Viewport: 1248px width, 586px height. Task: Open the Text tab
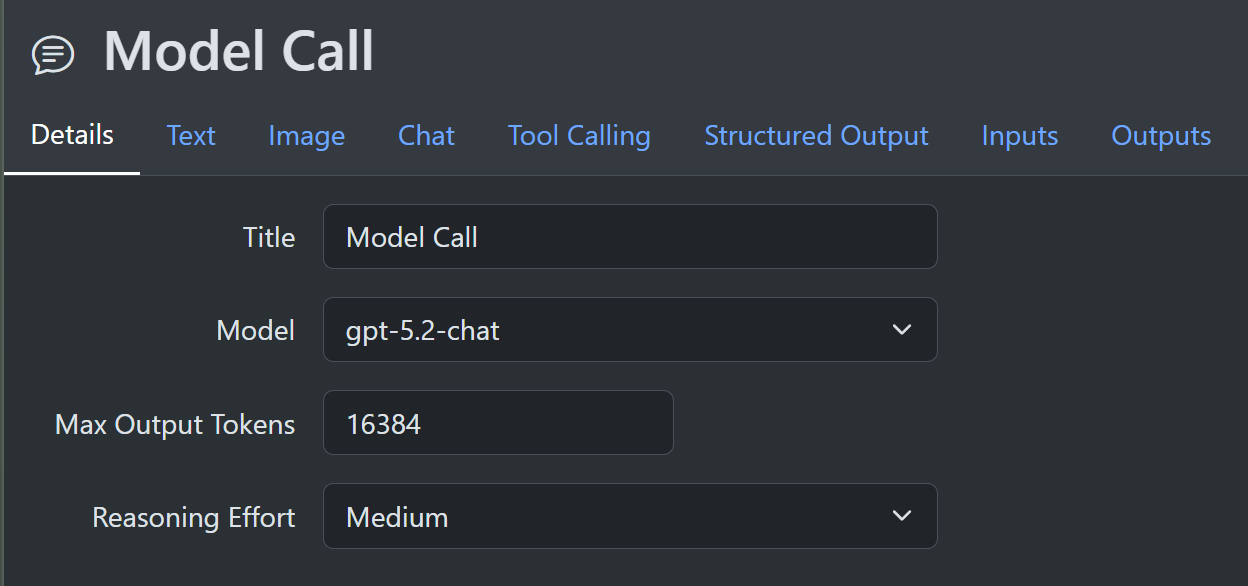click(191, 136)
